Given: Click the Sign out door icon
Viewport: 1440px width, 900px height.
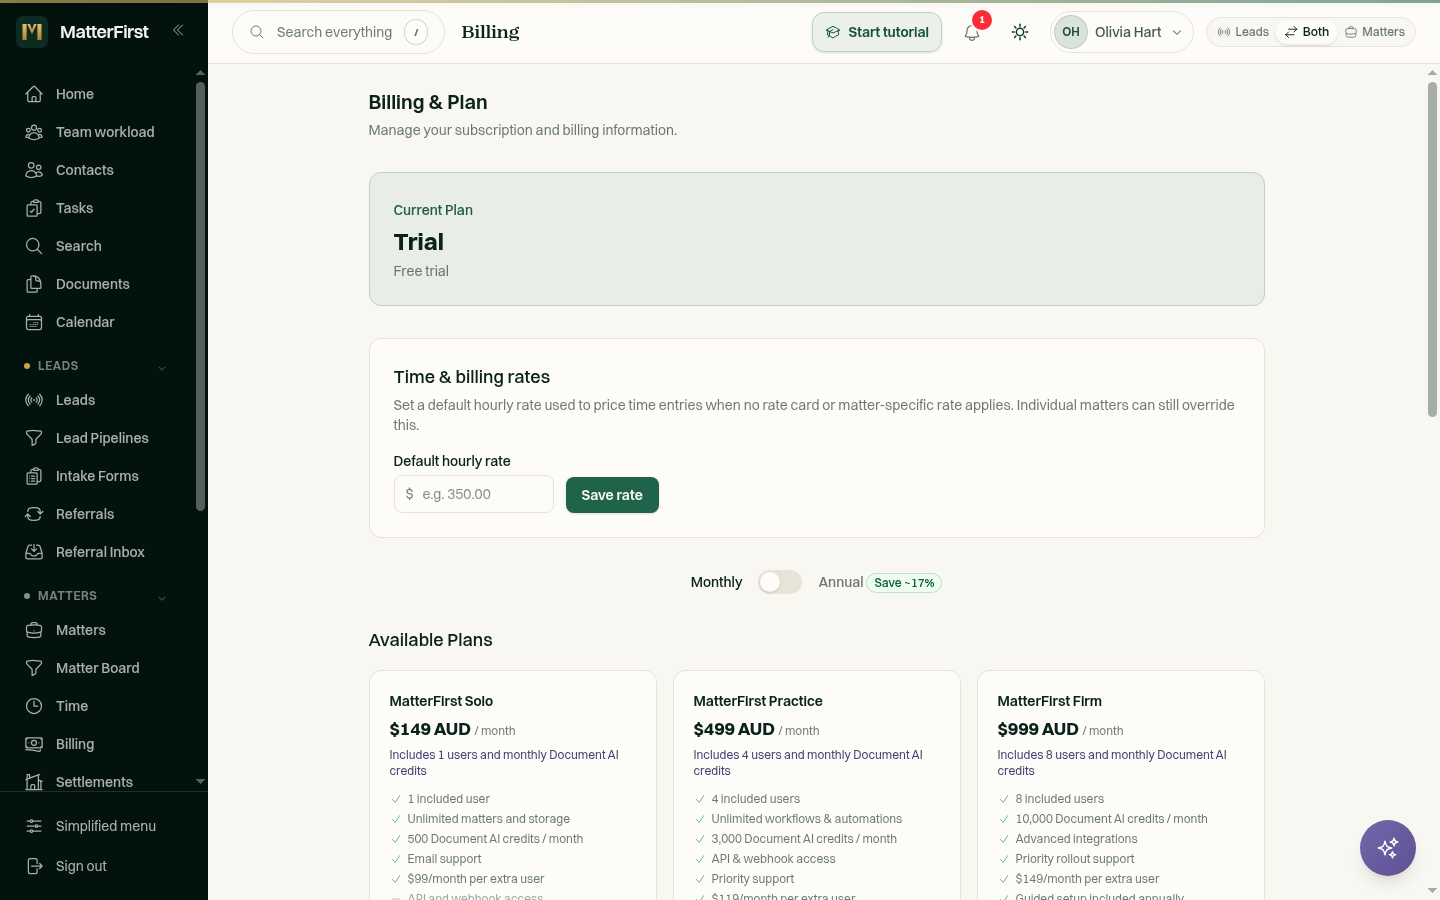Looking at the screenshot, I should [x=34, y=866].
